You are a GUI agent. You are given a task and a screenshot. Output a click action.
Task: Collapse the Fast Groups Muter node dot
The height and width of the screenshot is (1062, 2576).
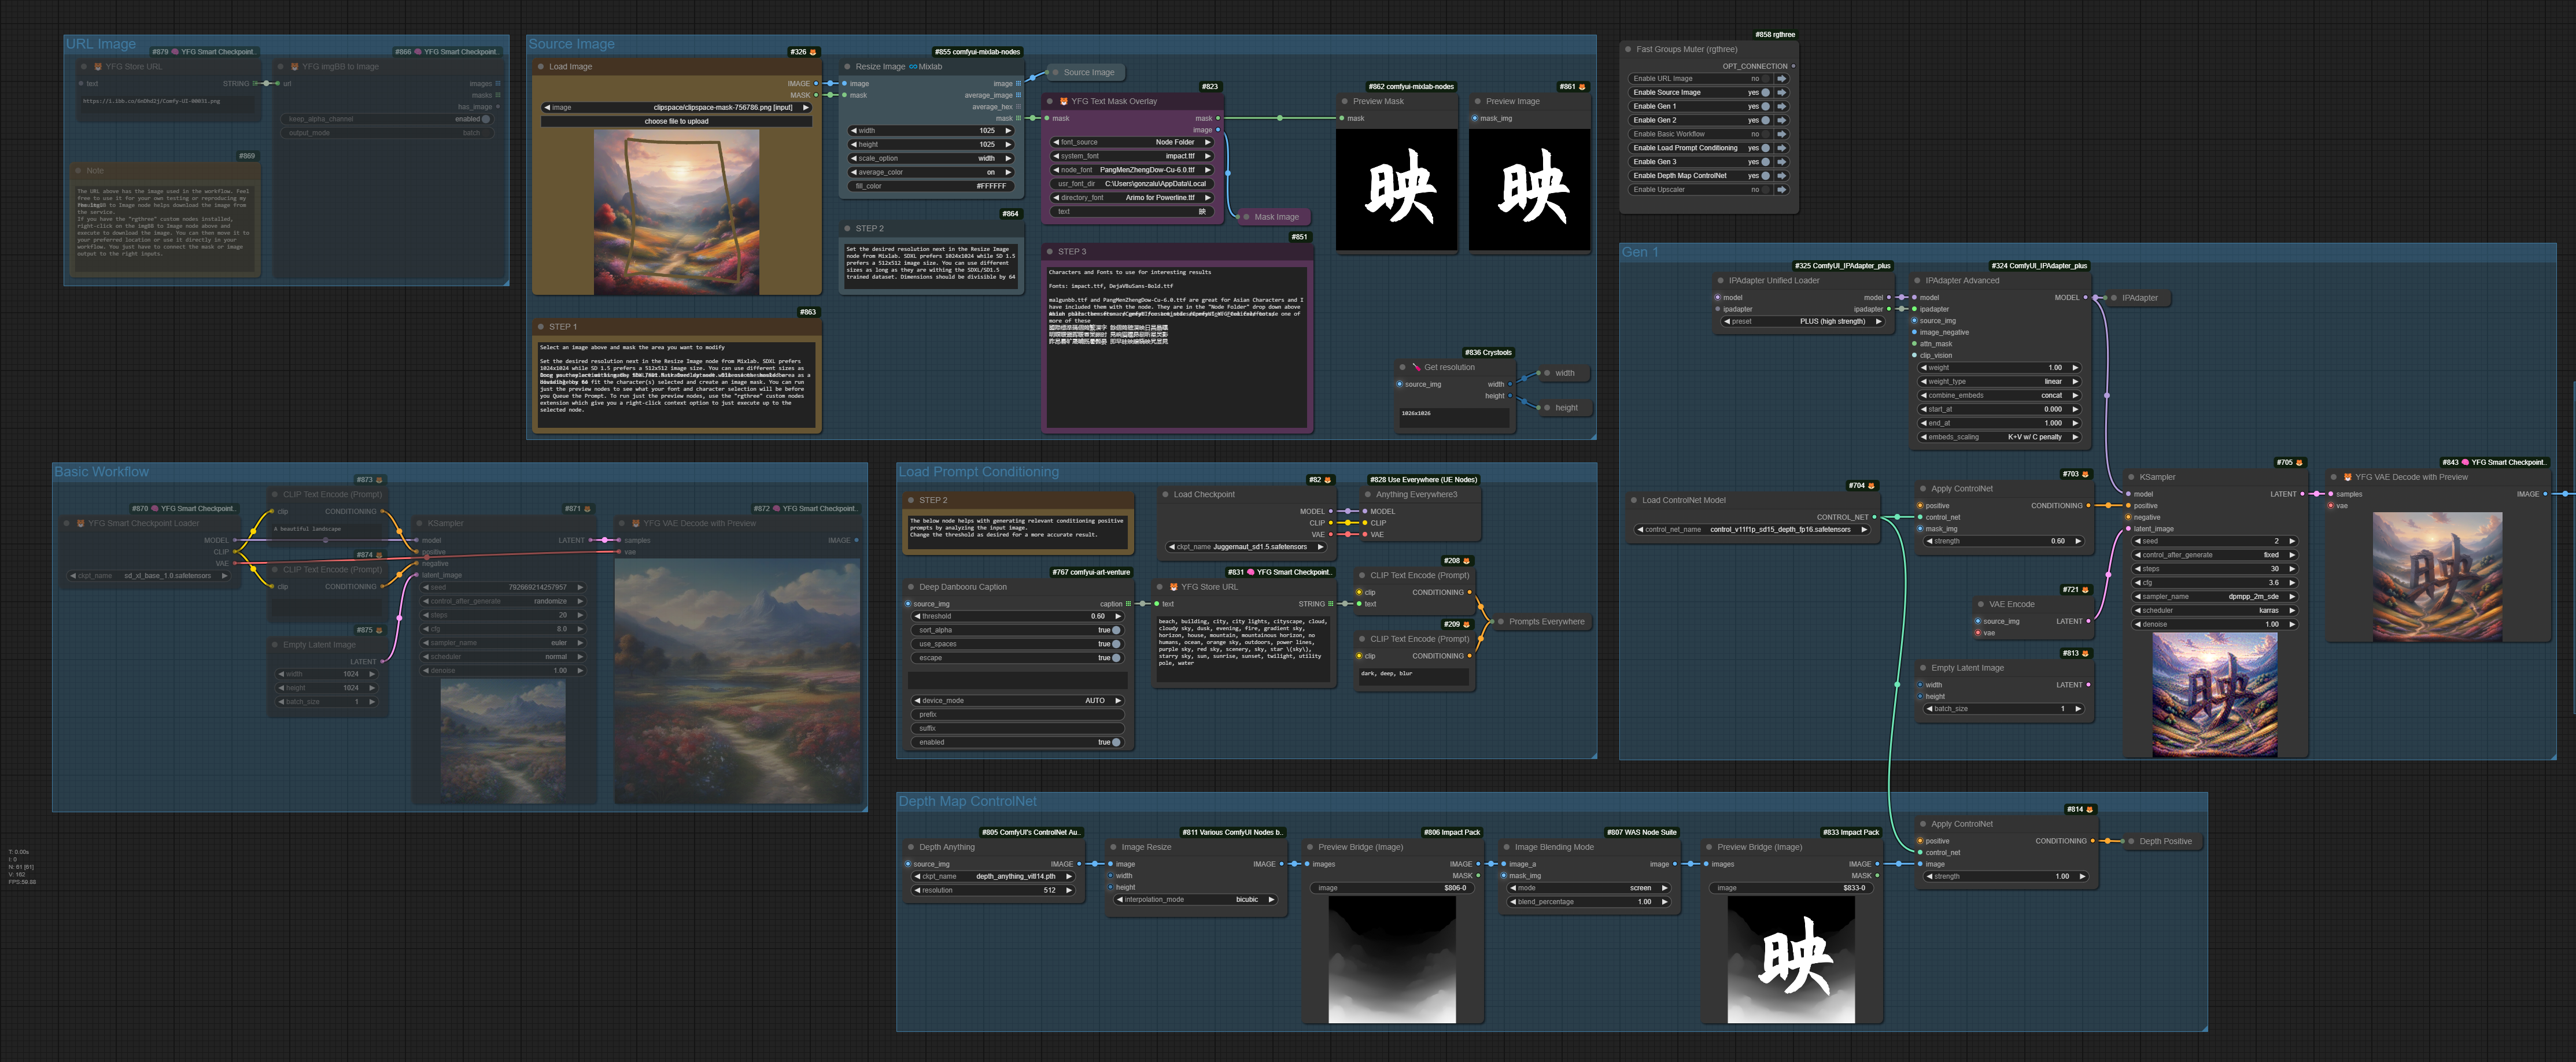1629,49
